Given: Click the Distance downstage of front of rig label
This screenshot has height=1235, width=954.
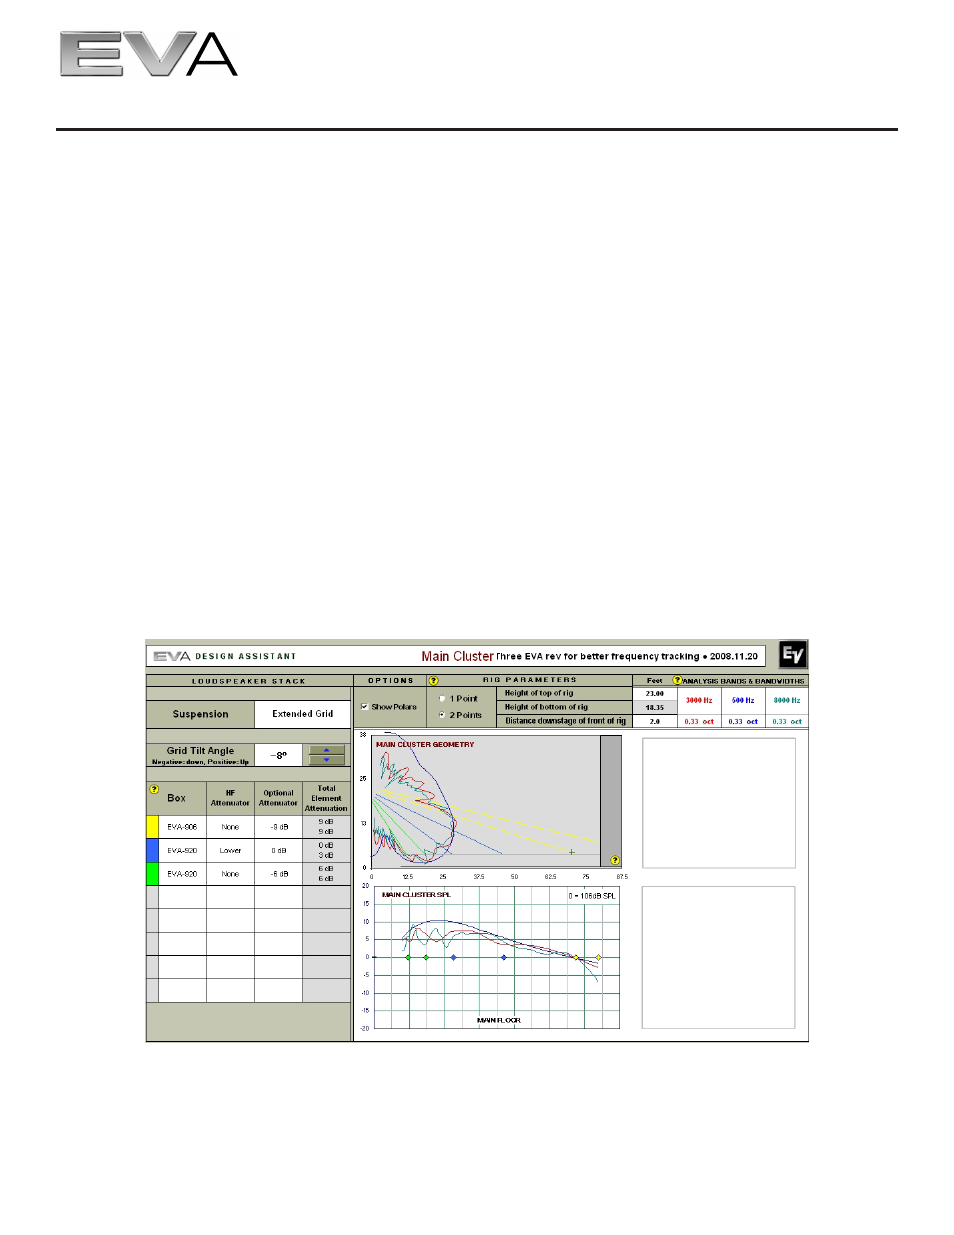Looking at the screenshot, I should pos(565,721).
